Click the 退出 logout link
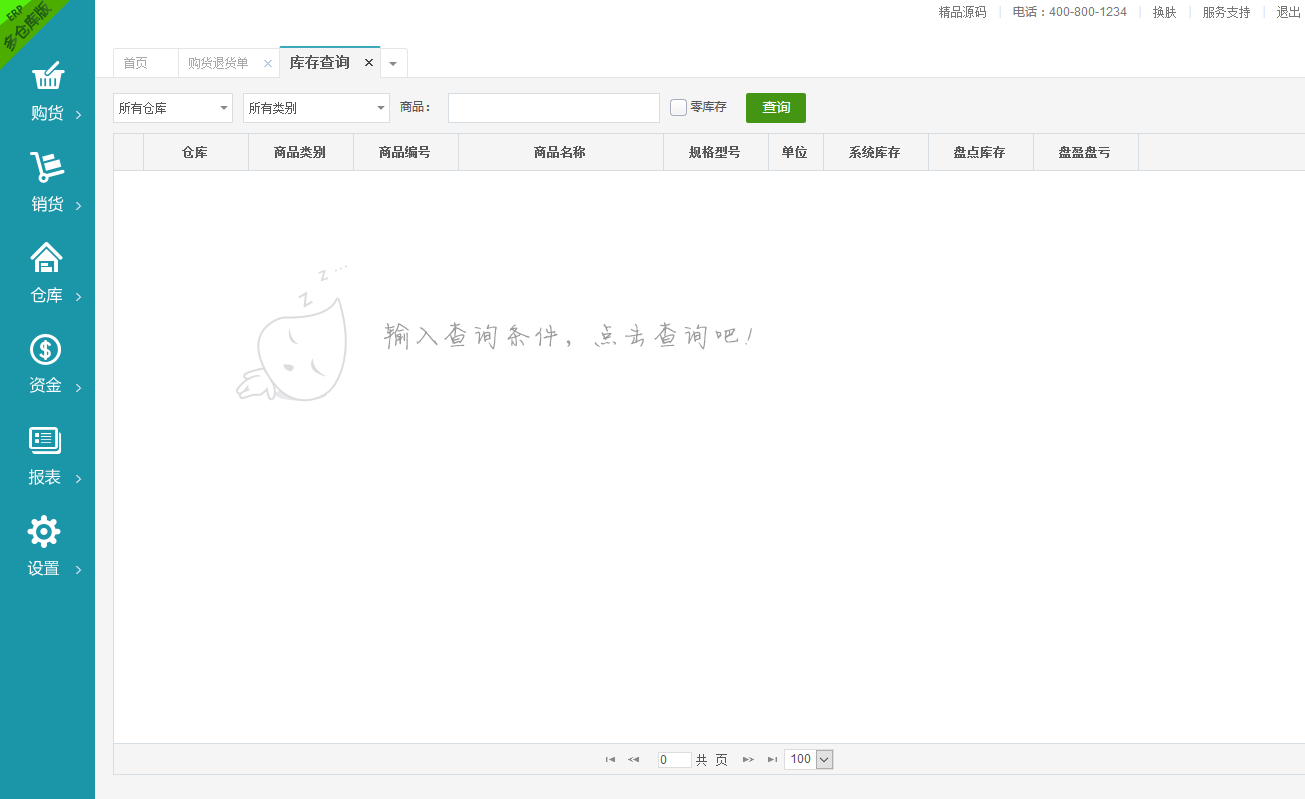 (1288, 12)
